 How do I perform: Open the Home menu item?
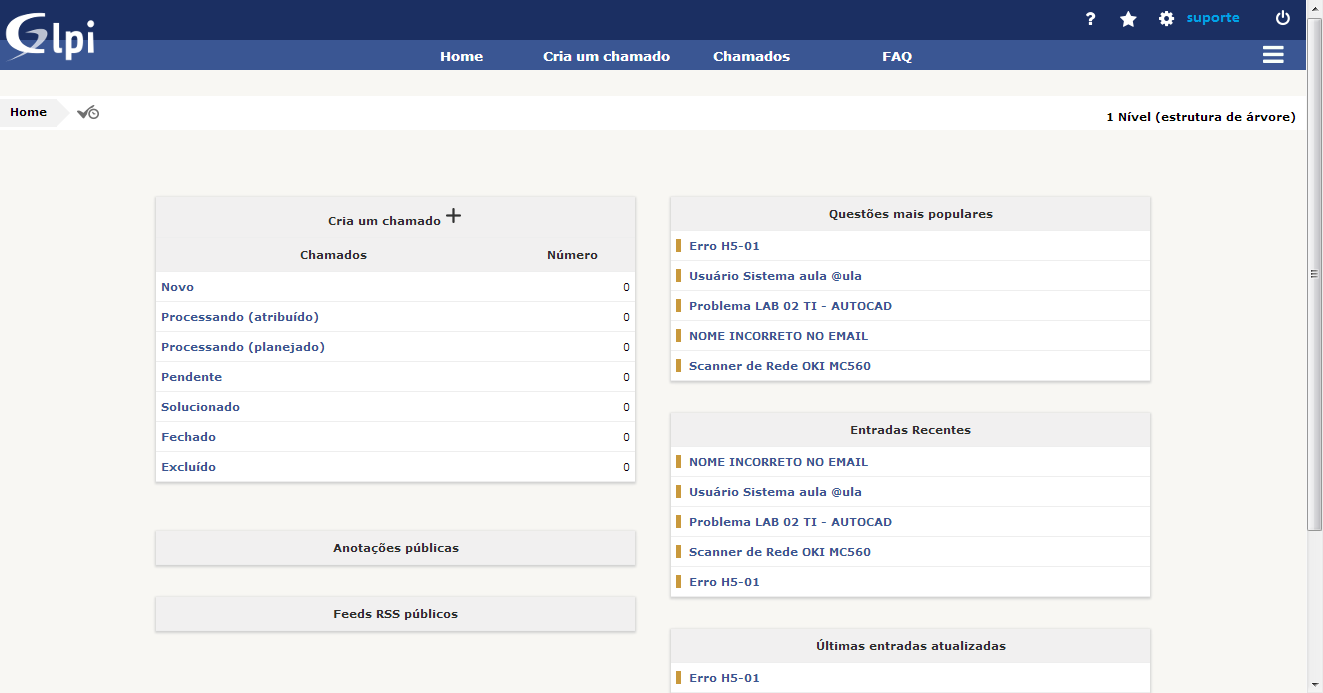(461, 57)
